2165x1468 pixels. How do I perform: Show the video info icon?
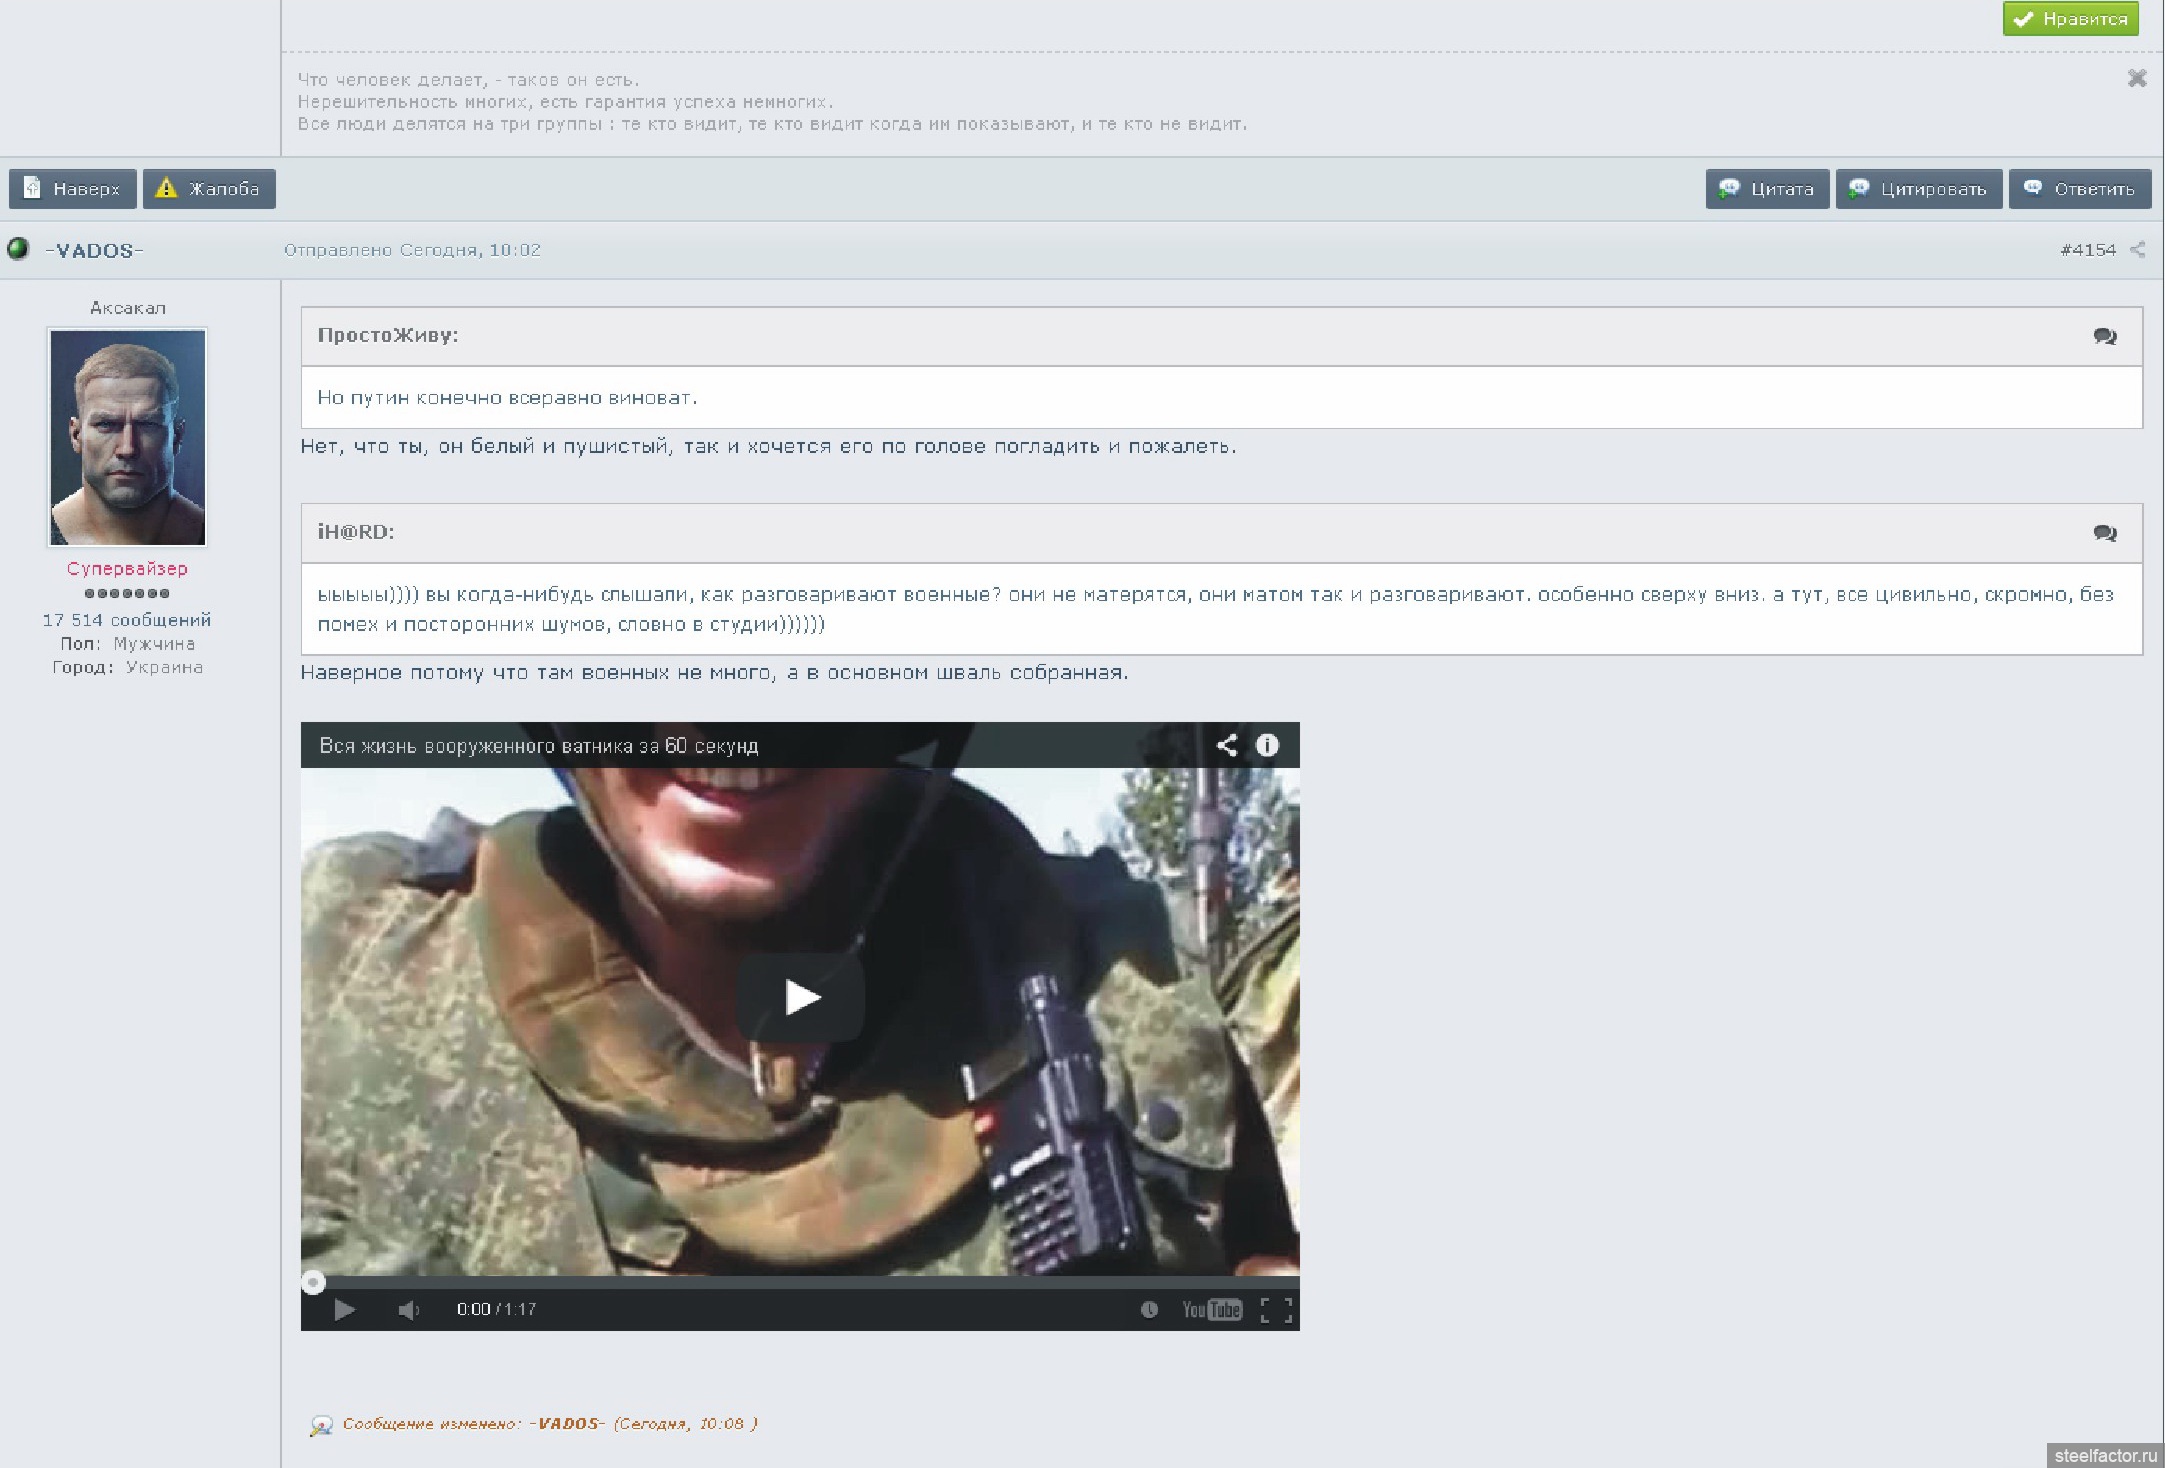[1267, 745]
